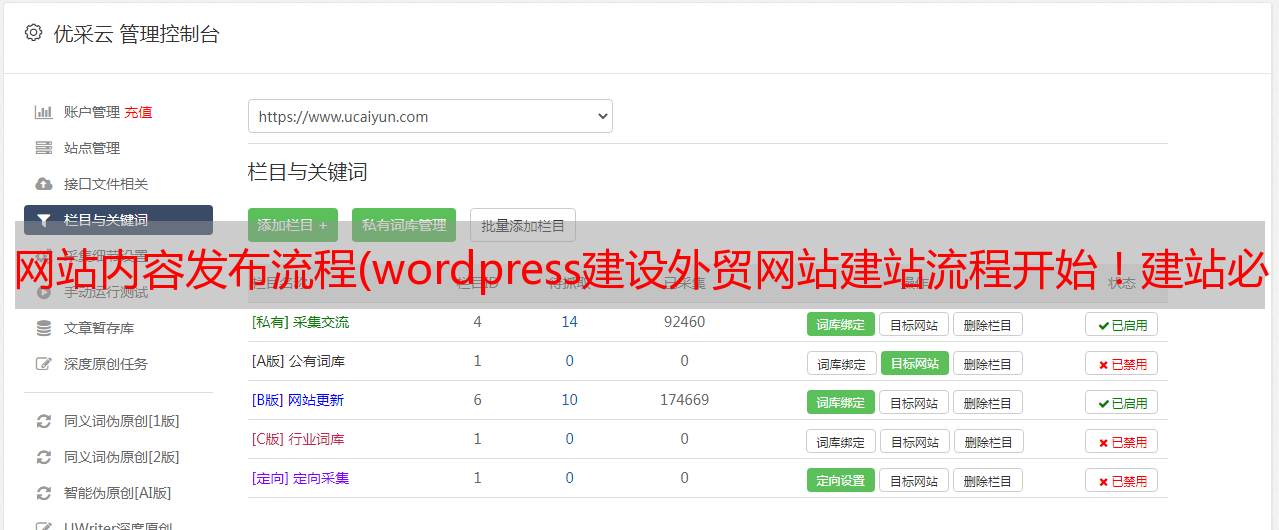Click 目标网站 for 定向采集 row

click(914, 480)
